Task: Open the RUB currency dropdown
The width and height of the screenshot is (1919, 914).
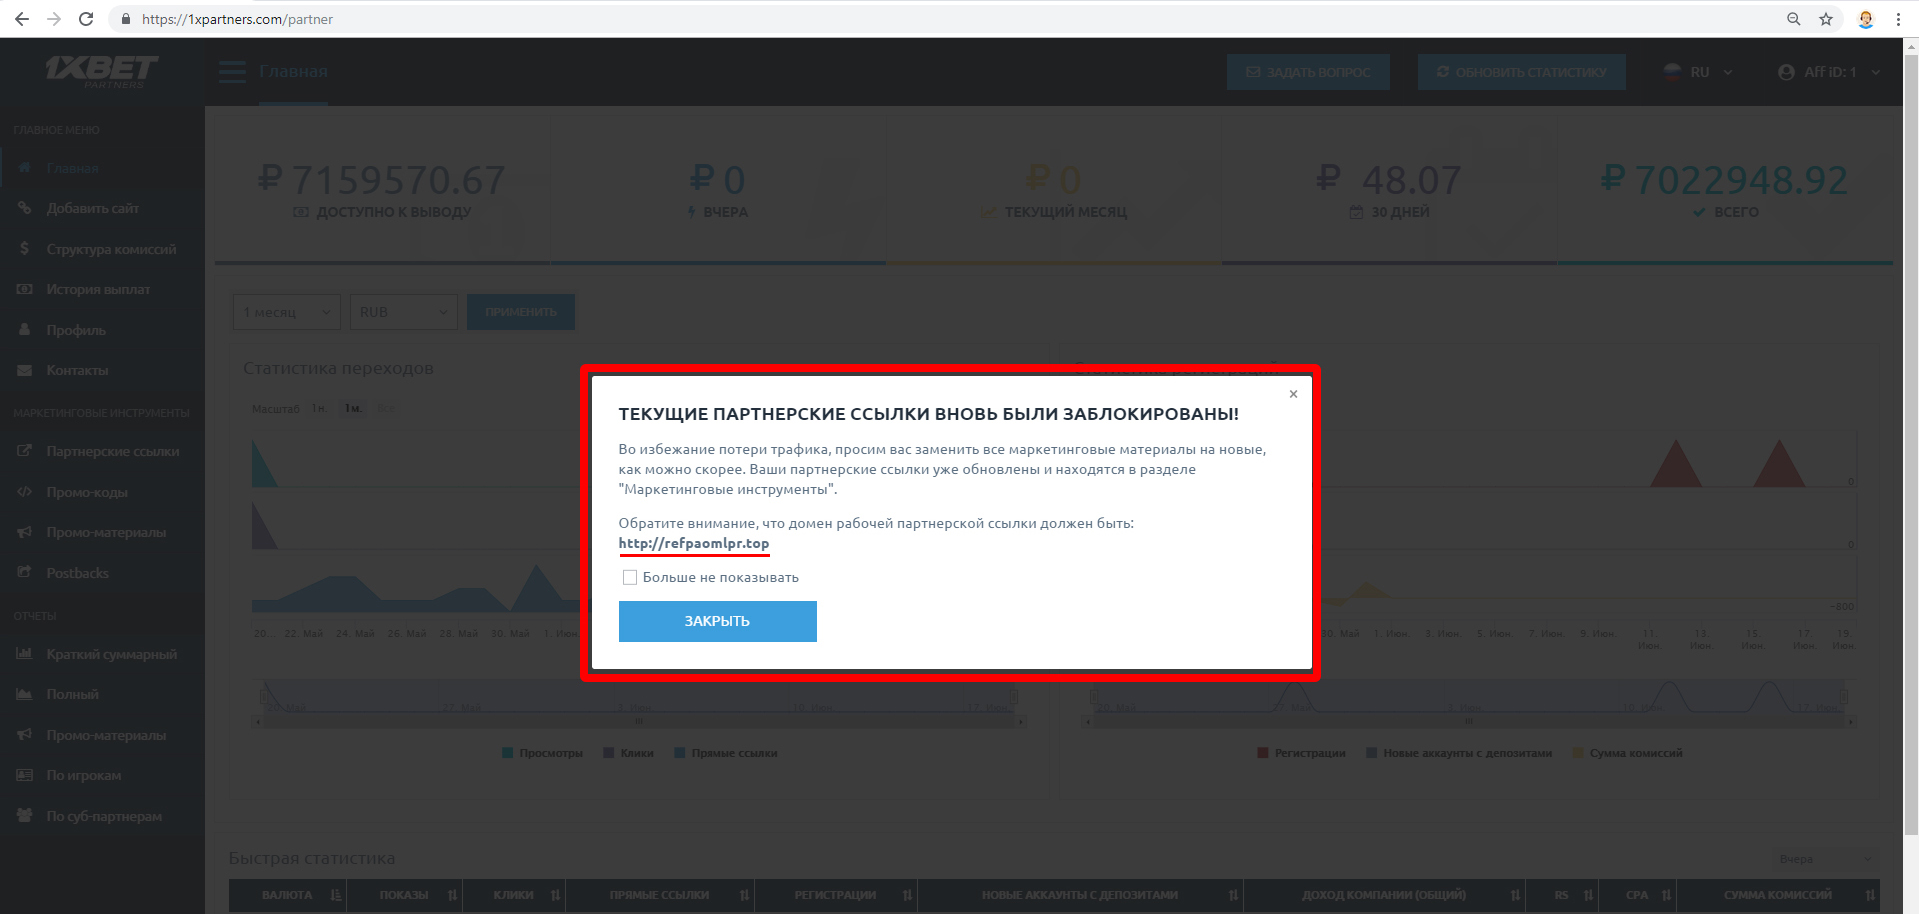Action: click(x=404, y=312)
